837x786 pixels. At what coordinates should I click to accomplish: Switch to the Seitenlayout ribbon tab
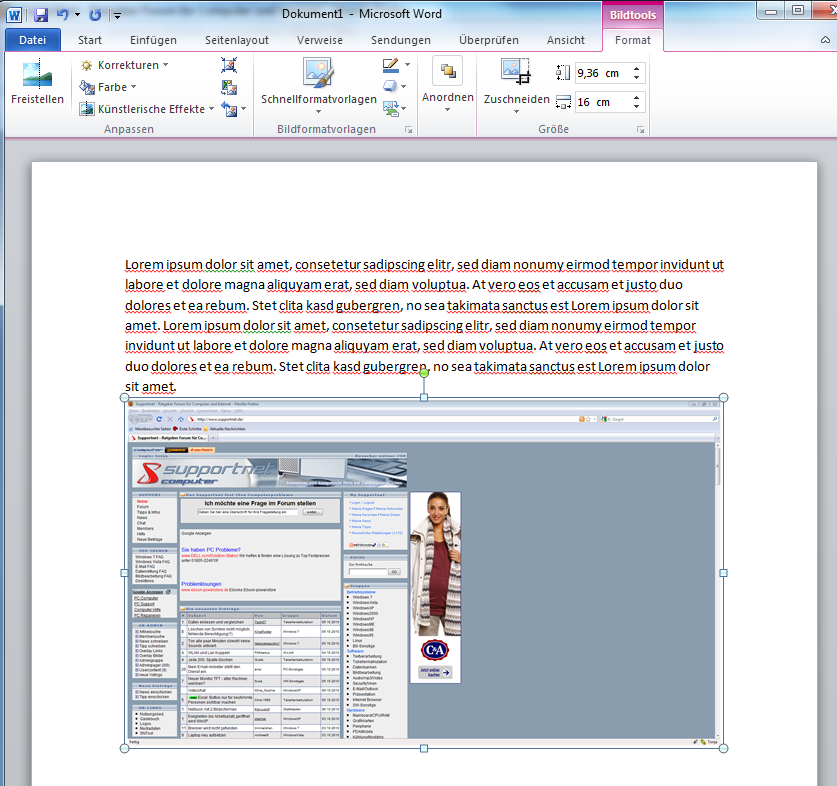[x=239, y=40]
